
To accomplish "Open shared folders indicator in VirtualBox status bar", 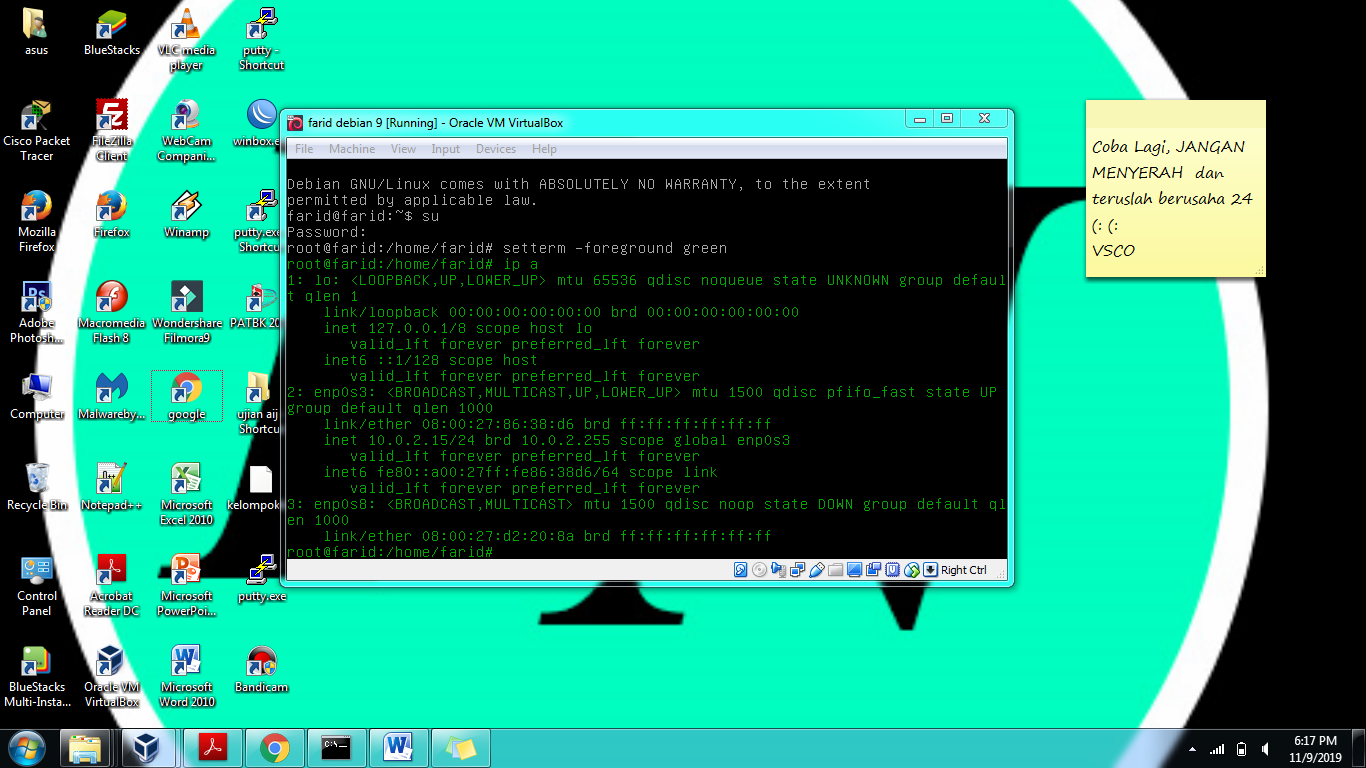I will (x=836, y=570).
